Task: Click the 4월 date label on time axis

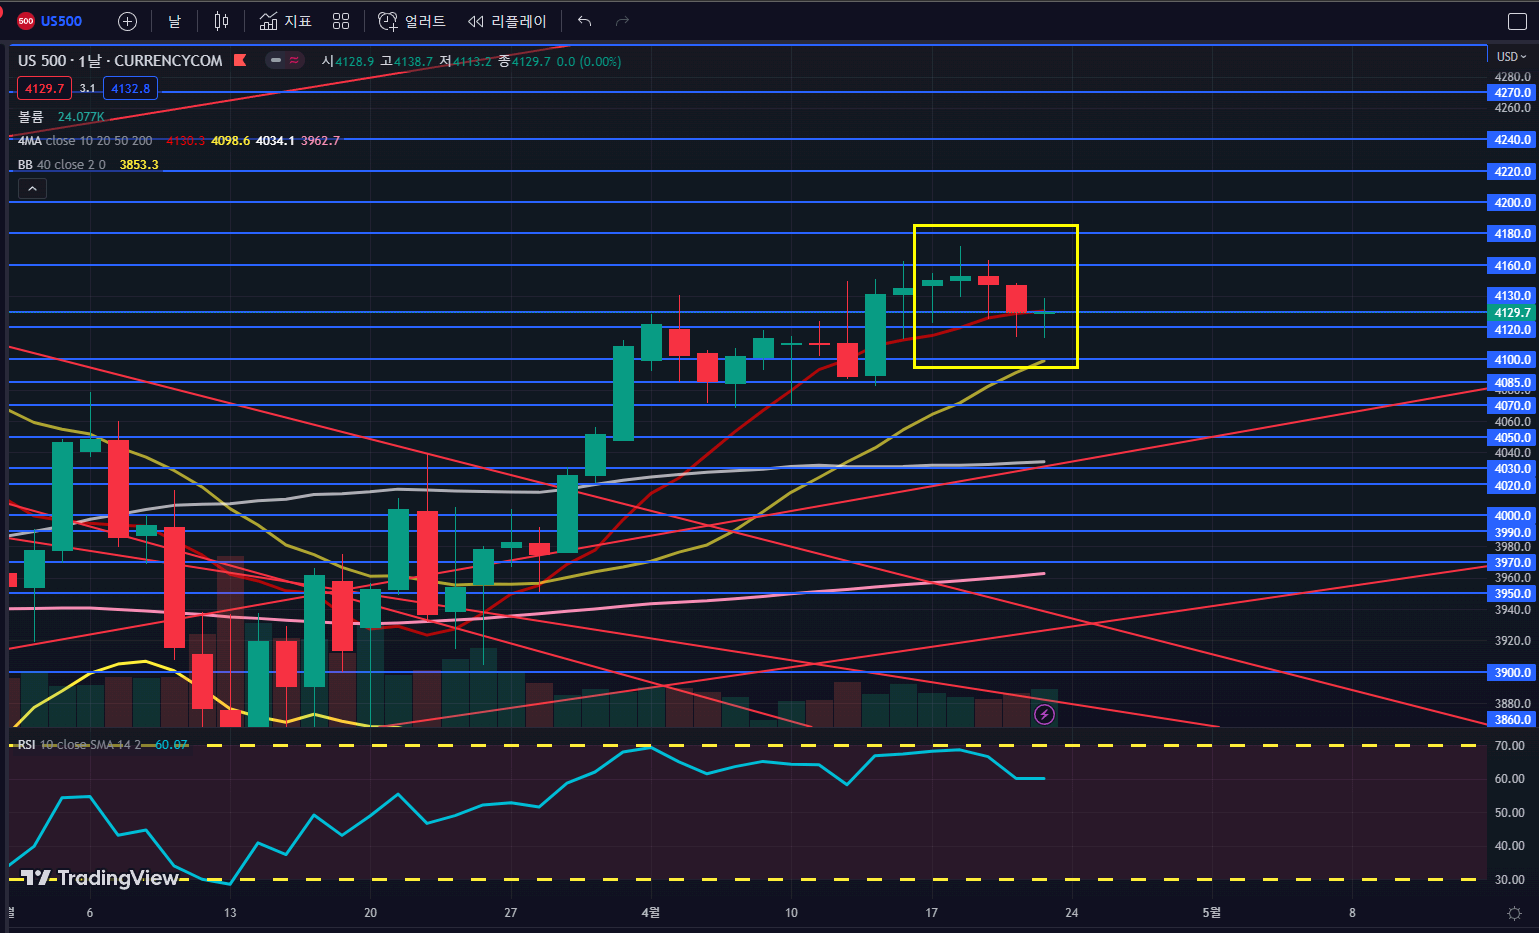Action: 651,913
